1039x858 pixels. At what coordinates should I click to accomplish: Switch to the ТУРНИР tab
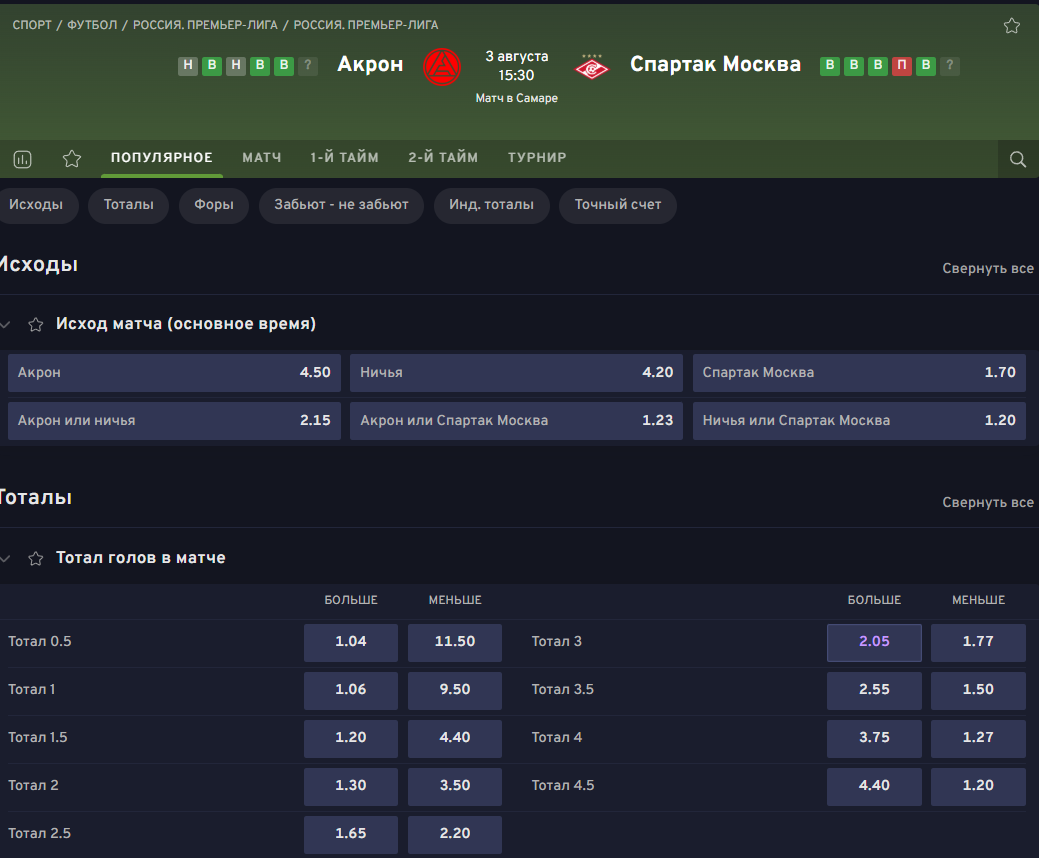tap(537, 158)
